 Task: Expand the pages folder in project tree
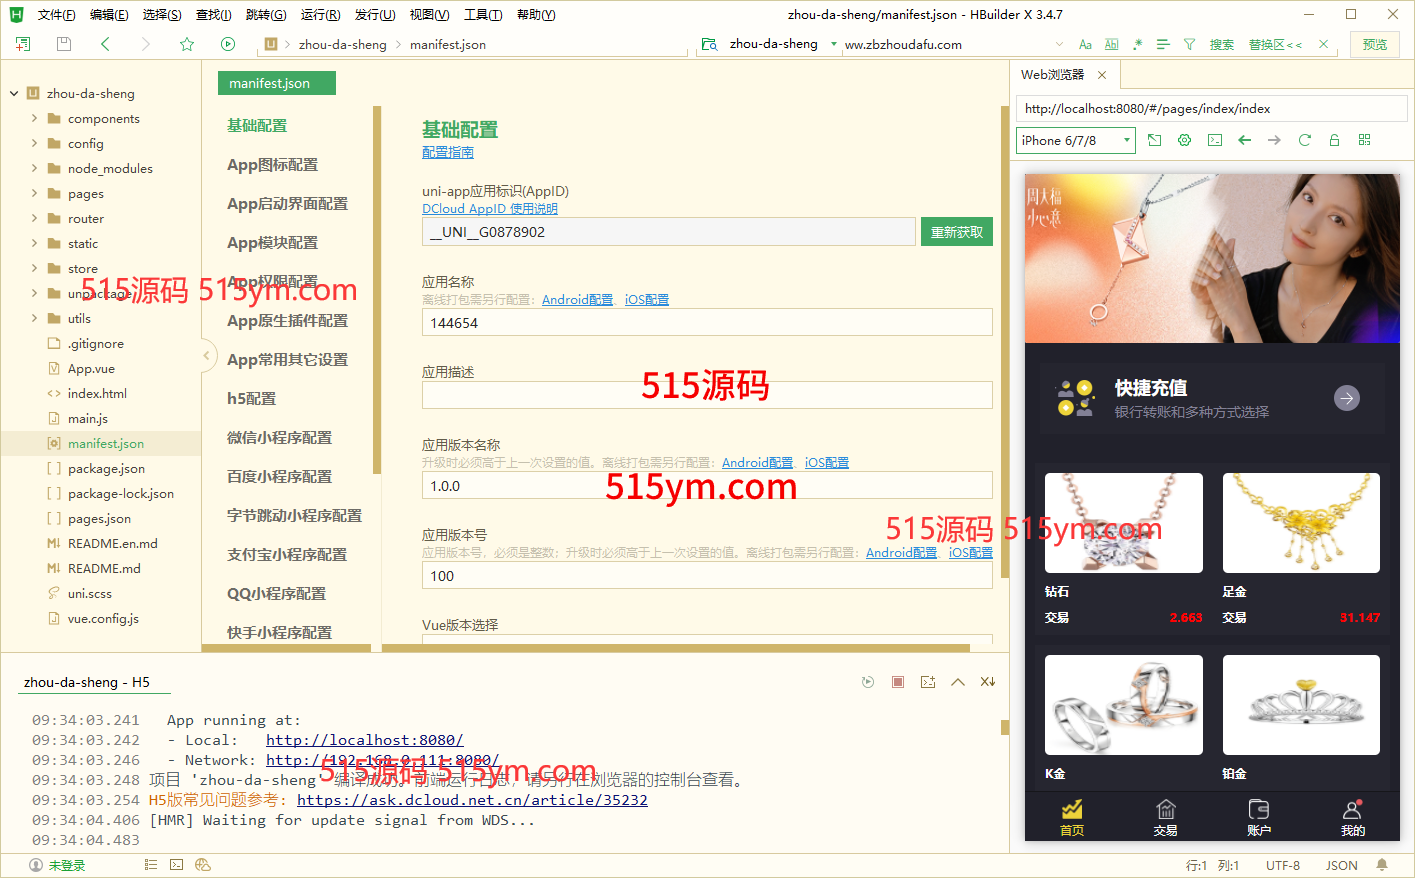point(34,193)
